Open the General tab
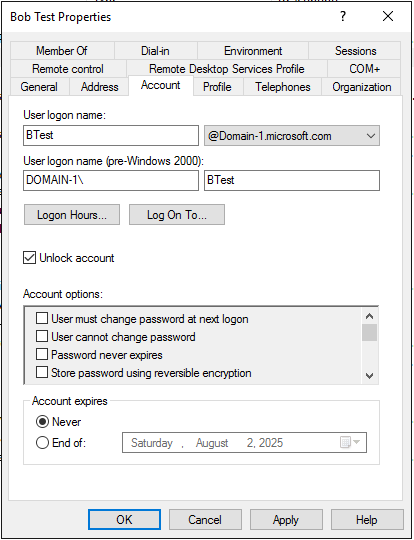414x540 pixels. pos(39,87)
